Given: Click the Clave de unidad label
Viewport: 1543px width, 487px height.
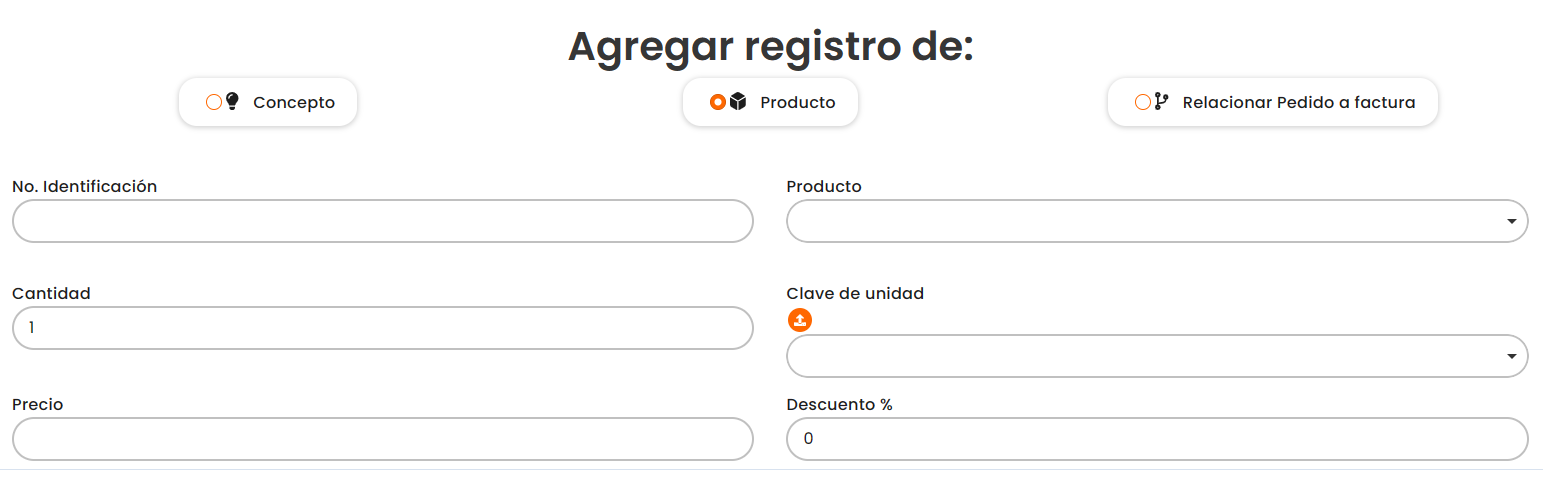Looking at the screenshot, I should (x=855, y=293).
